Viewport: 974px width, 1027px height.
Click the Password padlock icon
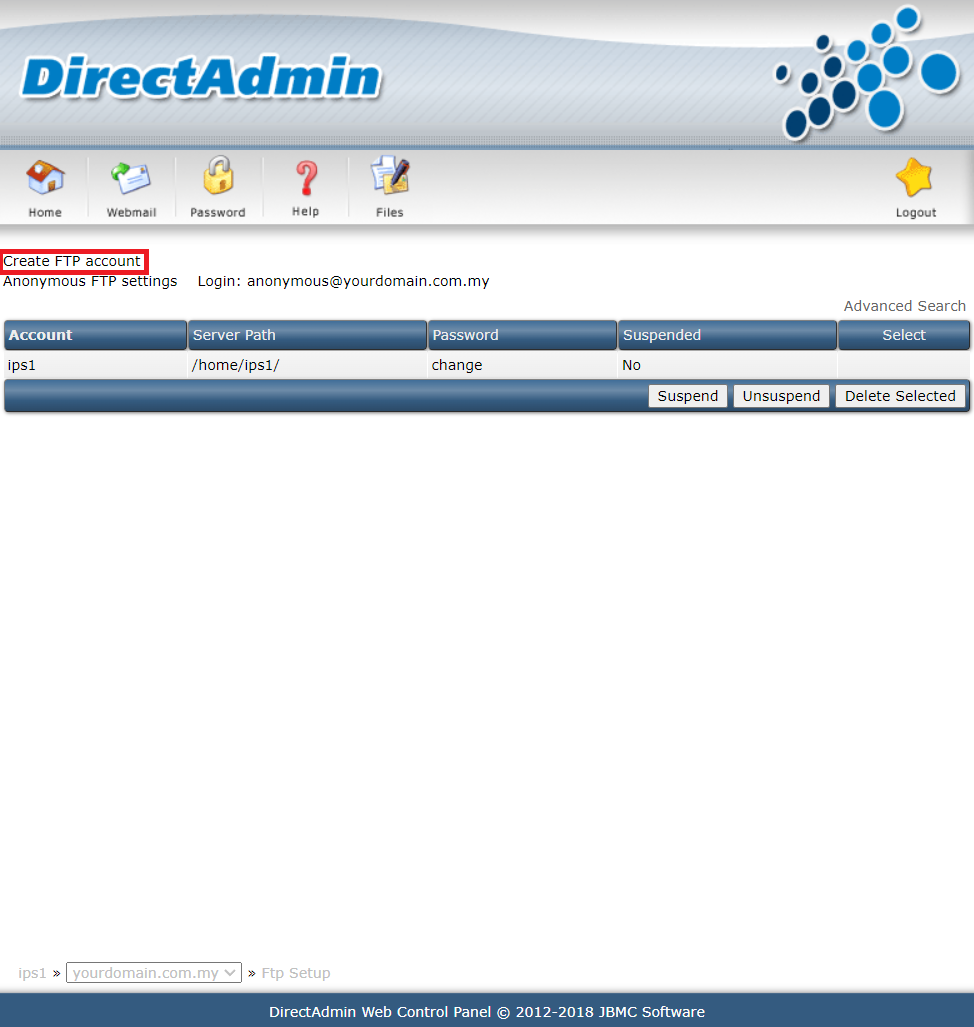pyautogui.click(x=218, y=180)
